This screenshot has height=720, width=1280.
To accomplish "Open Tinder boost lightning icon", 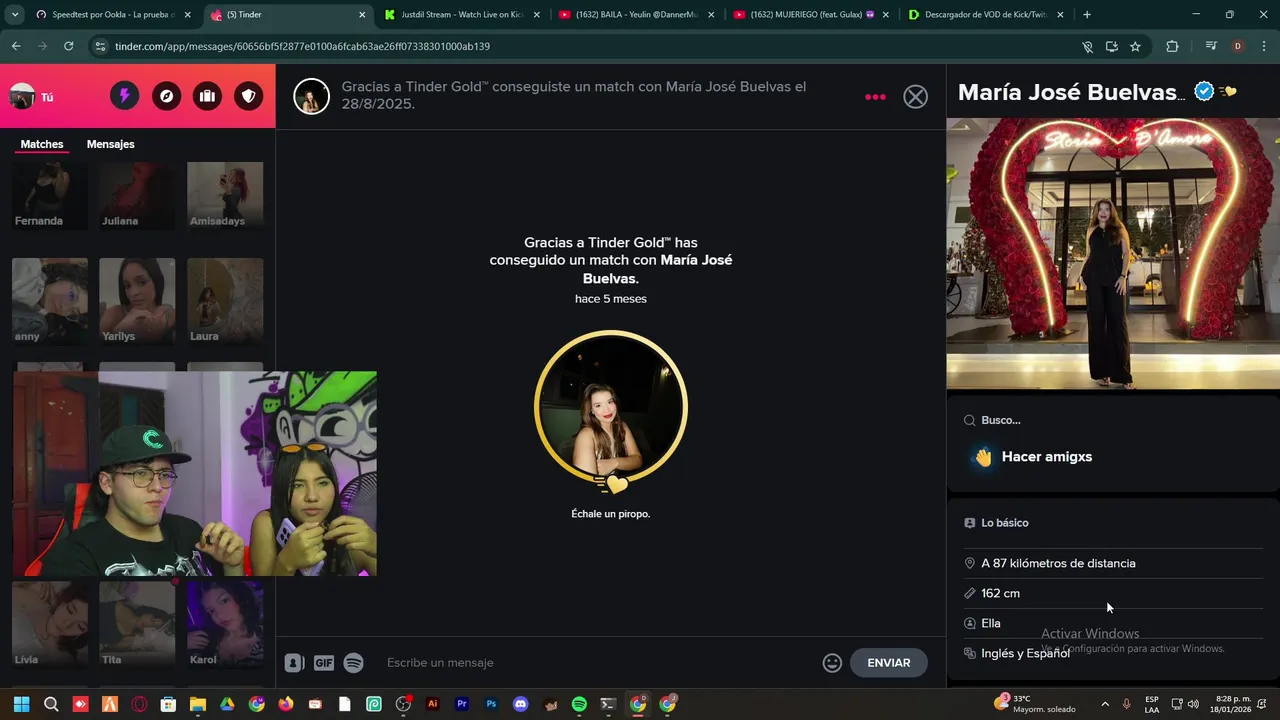I will point(124,96).
